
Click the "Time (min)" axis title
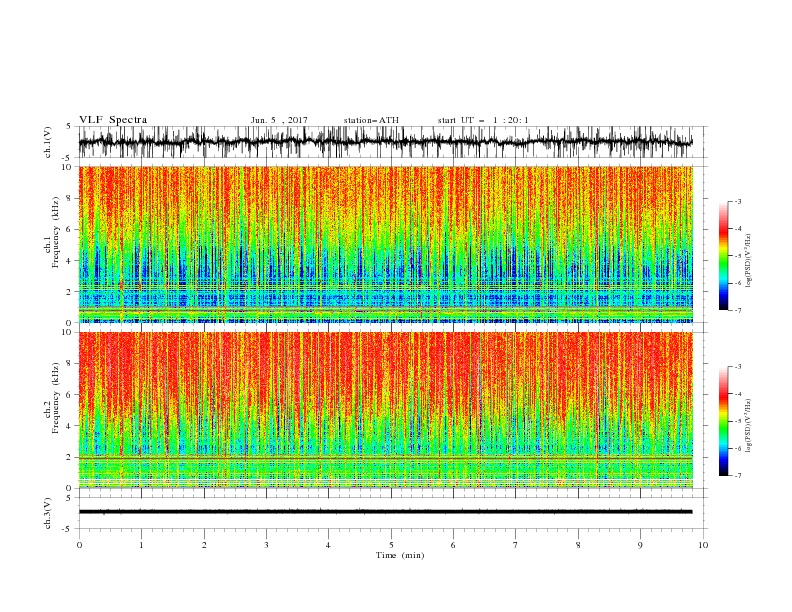(400, 555)
